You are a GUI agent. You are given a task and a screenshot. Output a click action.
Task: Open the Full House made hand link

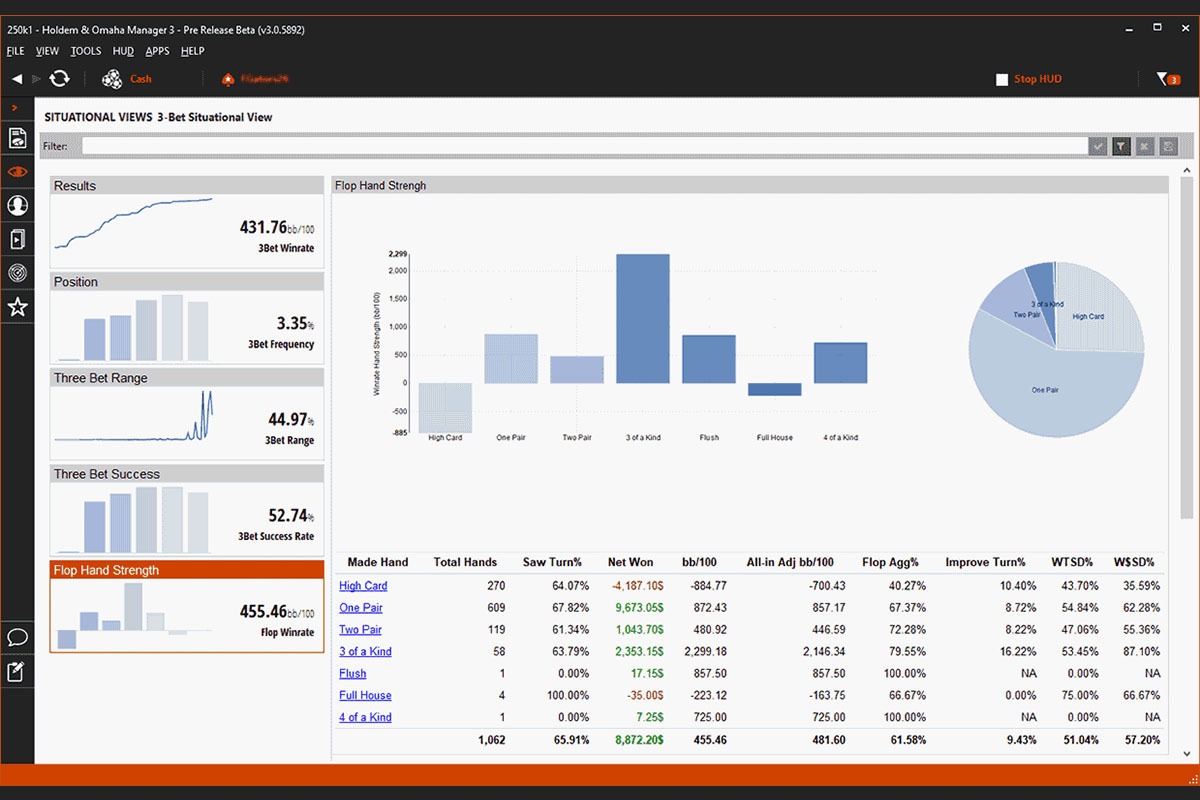point(365,695)
